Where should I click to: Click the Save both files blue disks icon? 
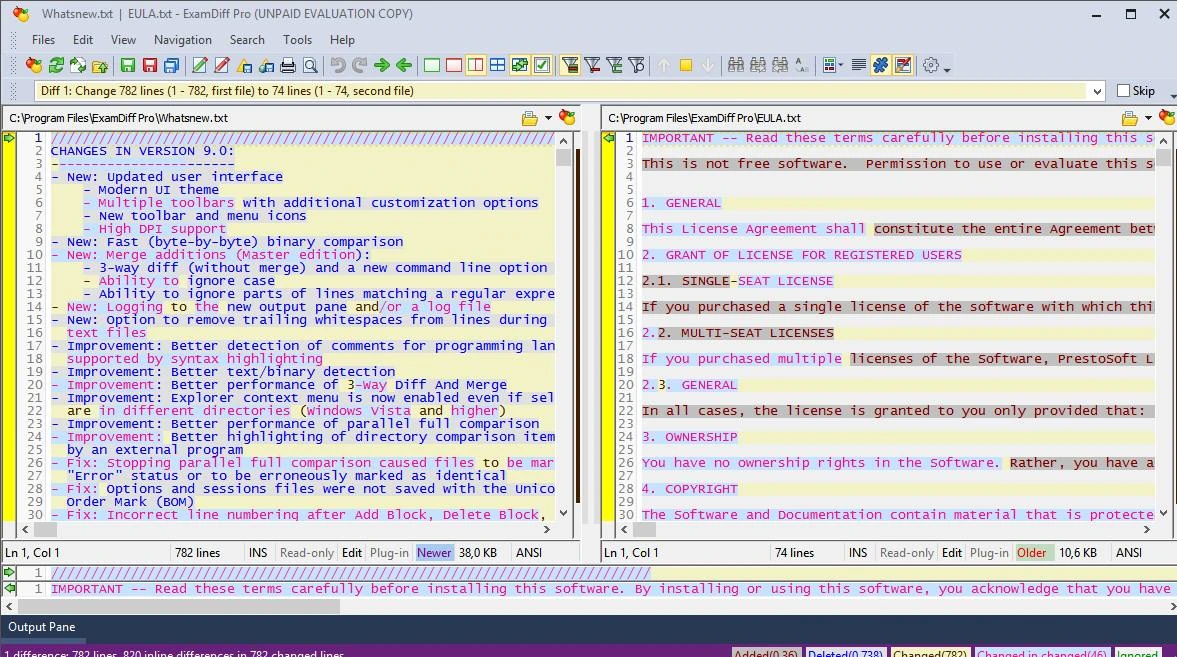click(x=172, y=65)
